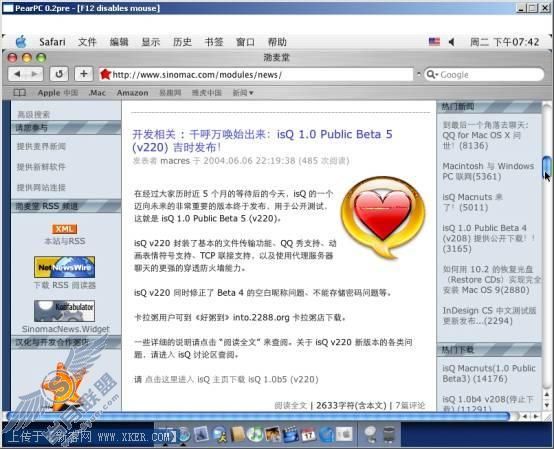The width and height of the screenshot is (554, 449).
Task: Click the vertical scrollbar thumb
Action: click(547, 168)
